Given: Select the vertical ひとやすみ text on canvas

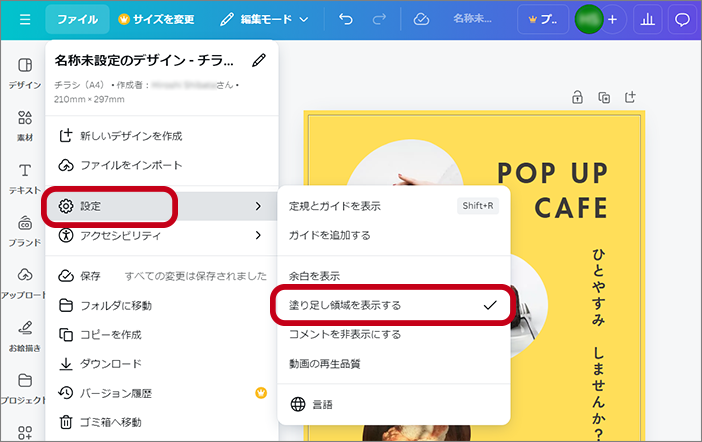Looking at the screenshot, I should pos(599,345).
